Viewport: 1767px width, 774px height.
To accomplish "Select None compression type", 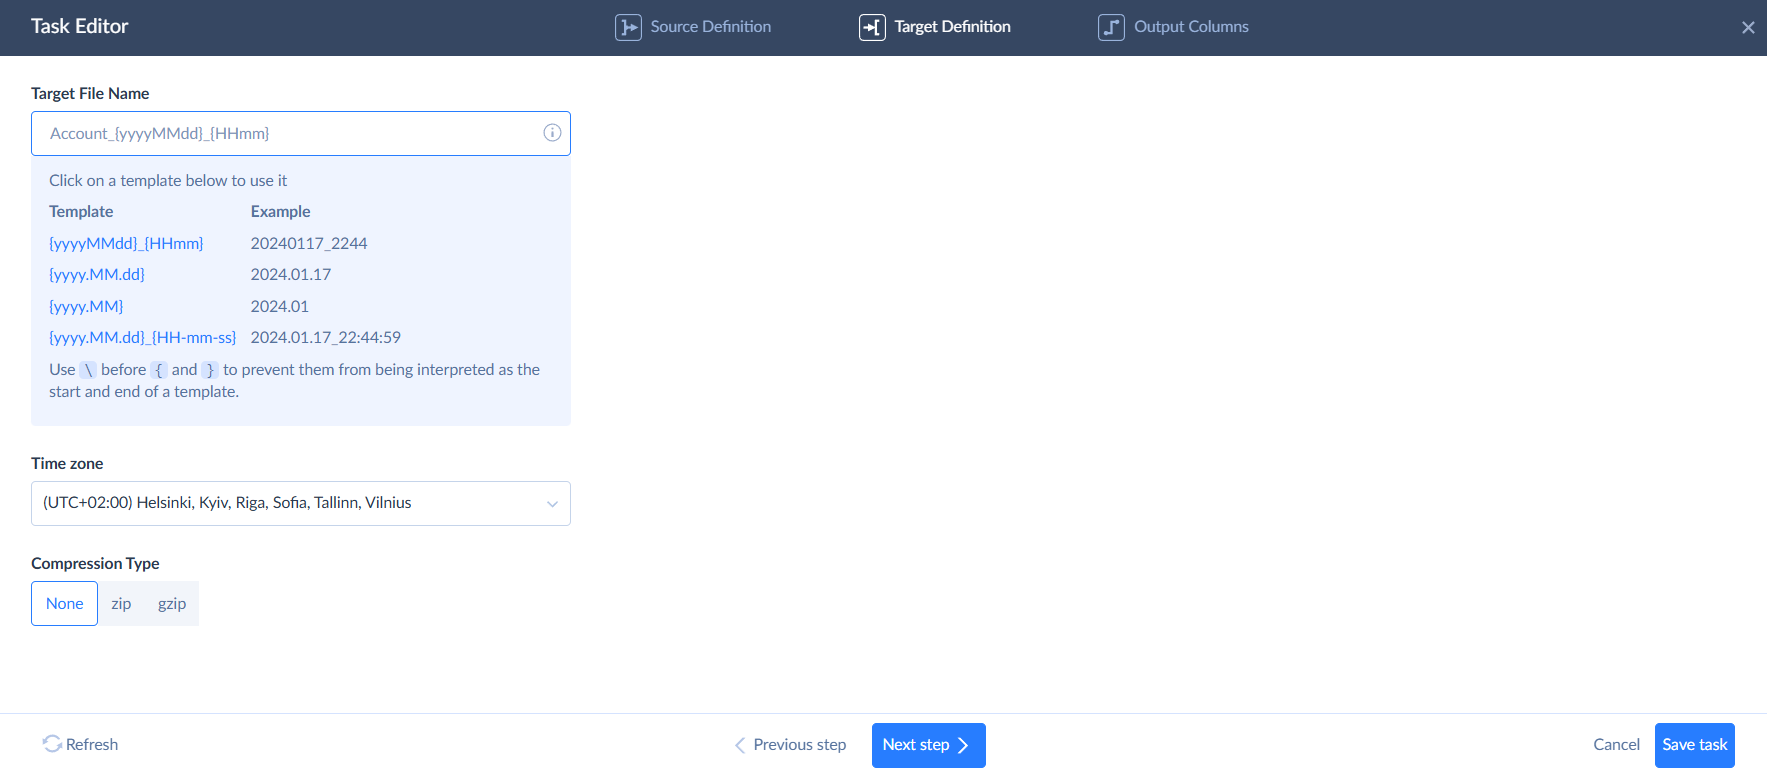I will [x=64, y=604].
